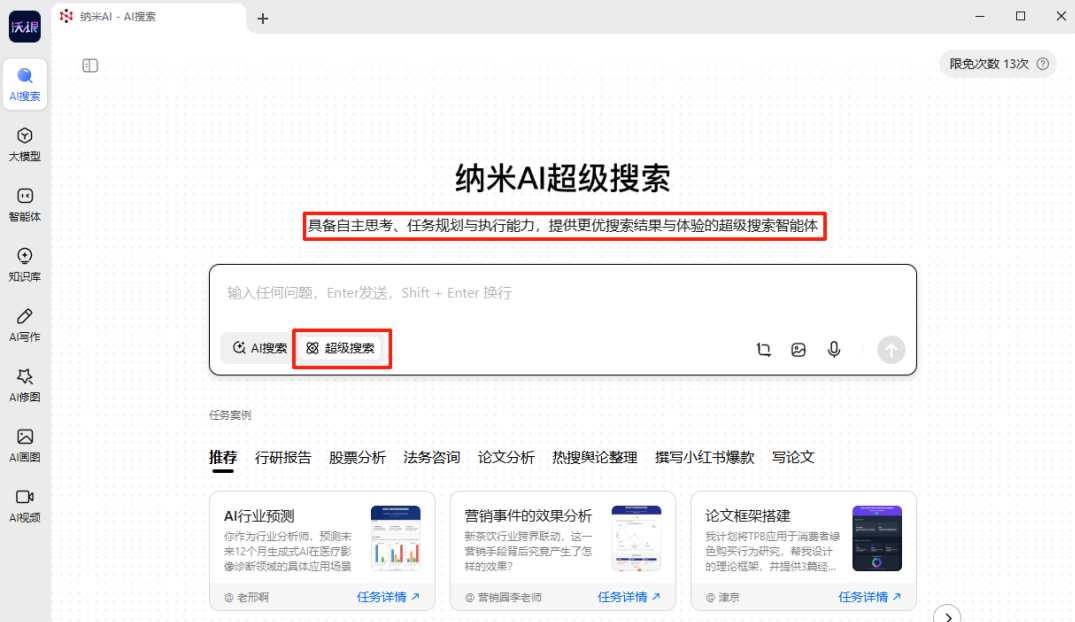
Task: Click the image upload icon in search box
Action: [x=798, y=350]
